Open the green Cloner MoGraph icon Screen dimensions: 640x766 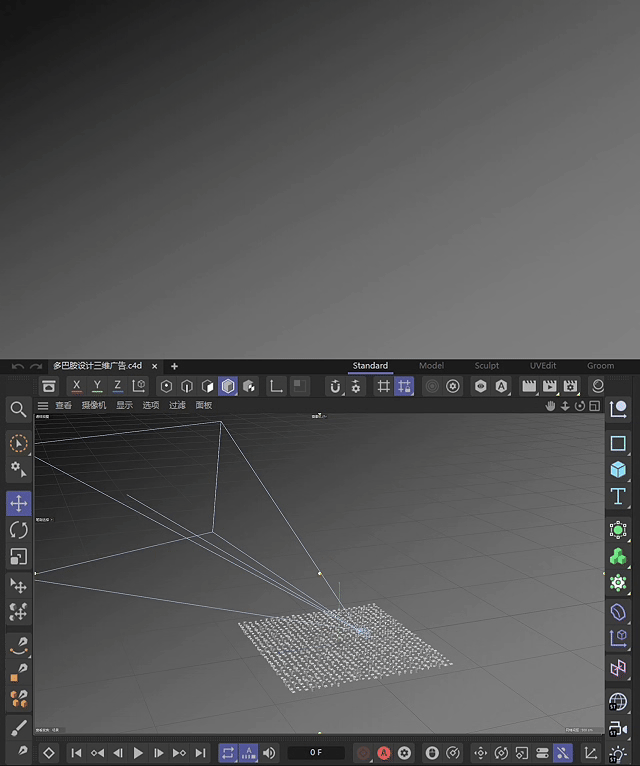[x=618, y=556]
